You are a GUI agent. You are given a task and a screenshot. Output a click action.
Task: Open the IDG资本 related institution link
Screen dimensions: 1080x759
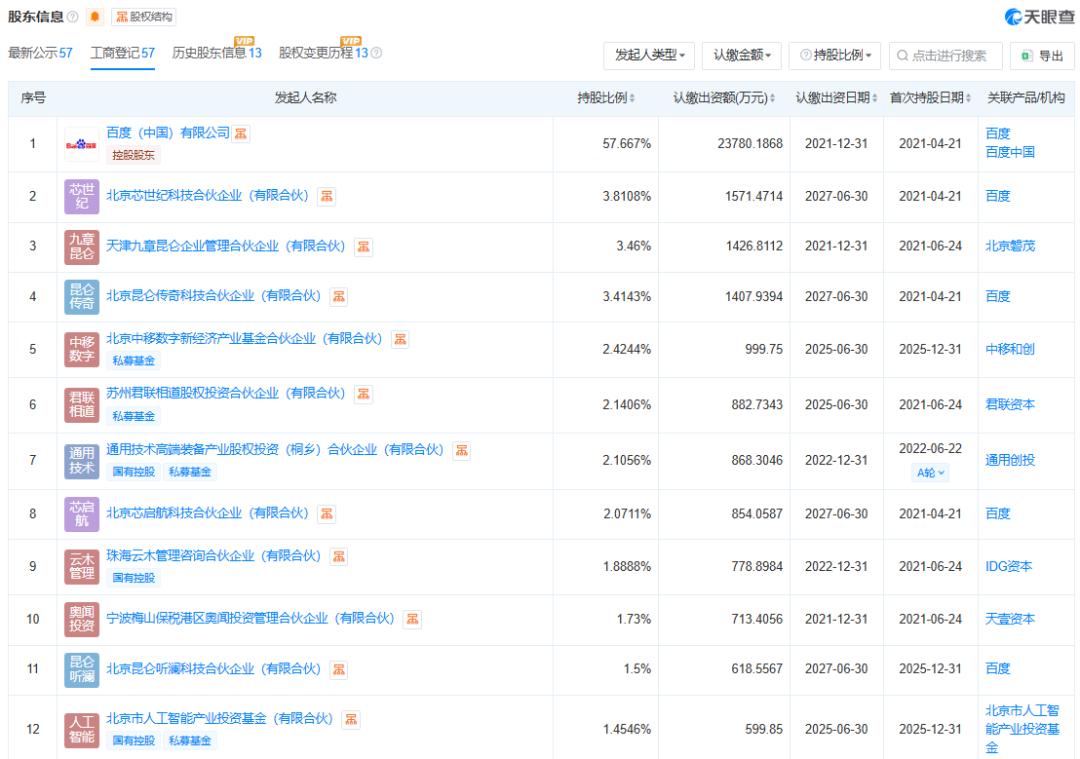1008,566
